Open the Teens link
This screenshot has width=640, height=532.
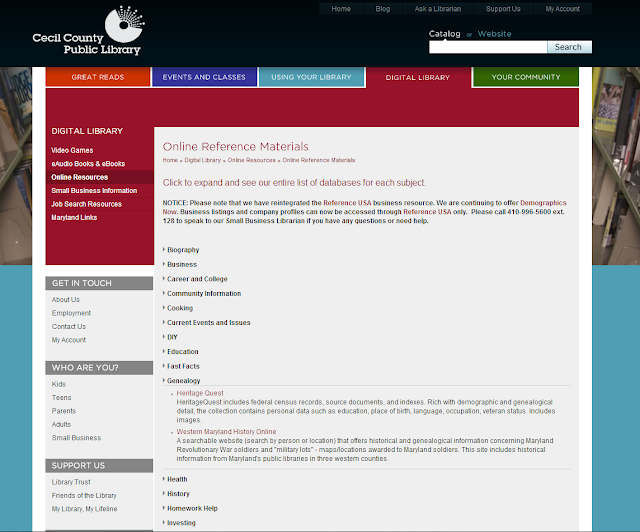61,398
